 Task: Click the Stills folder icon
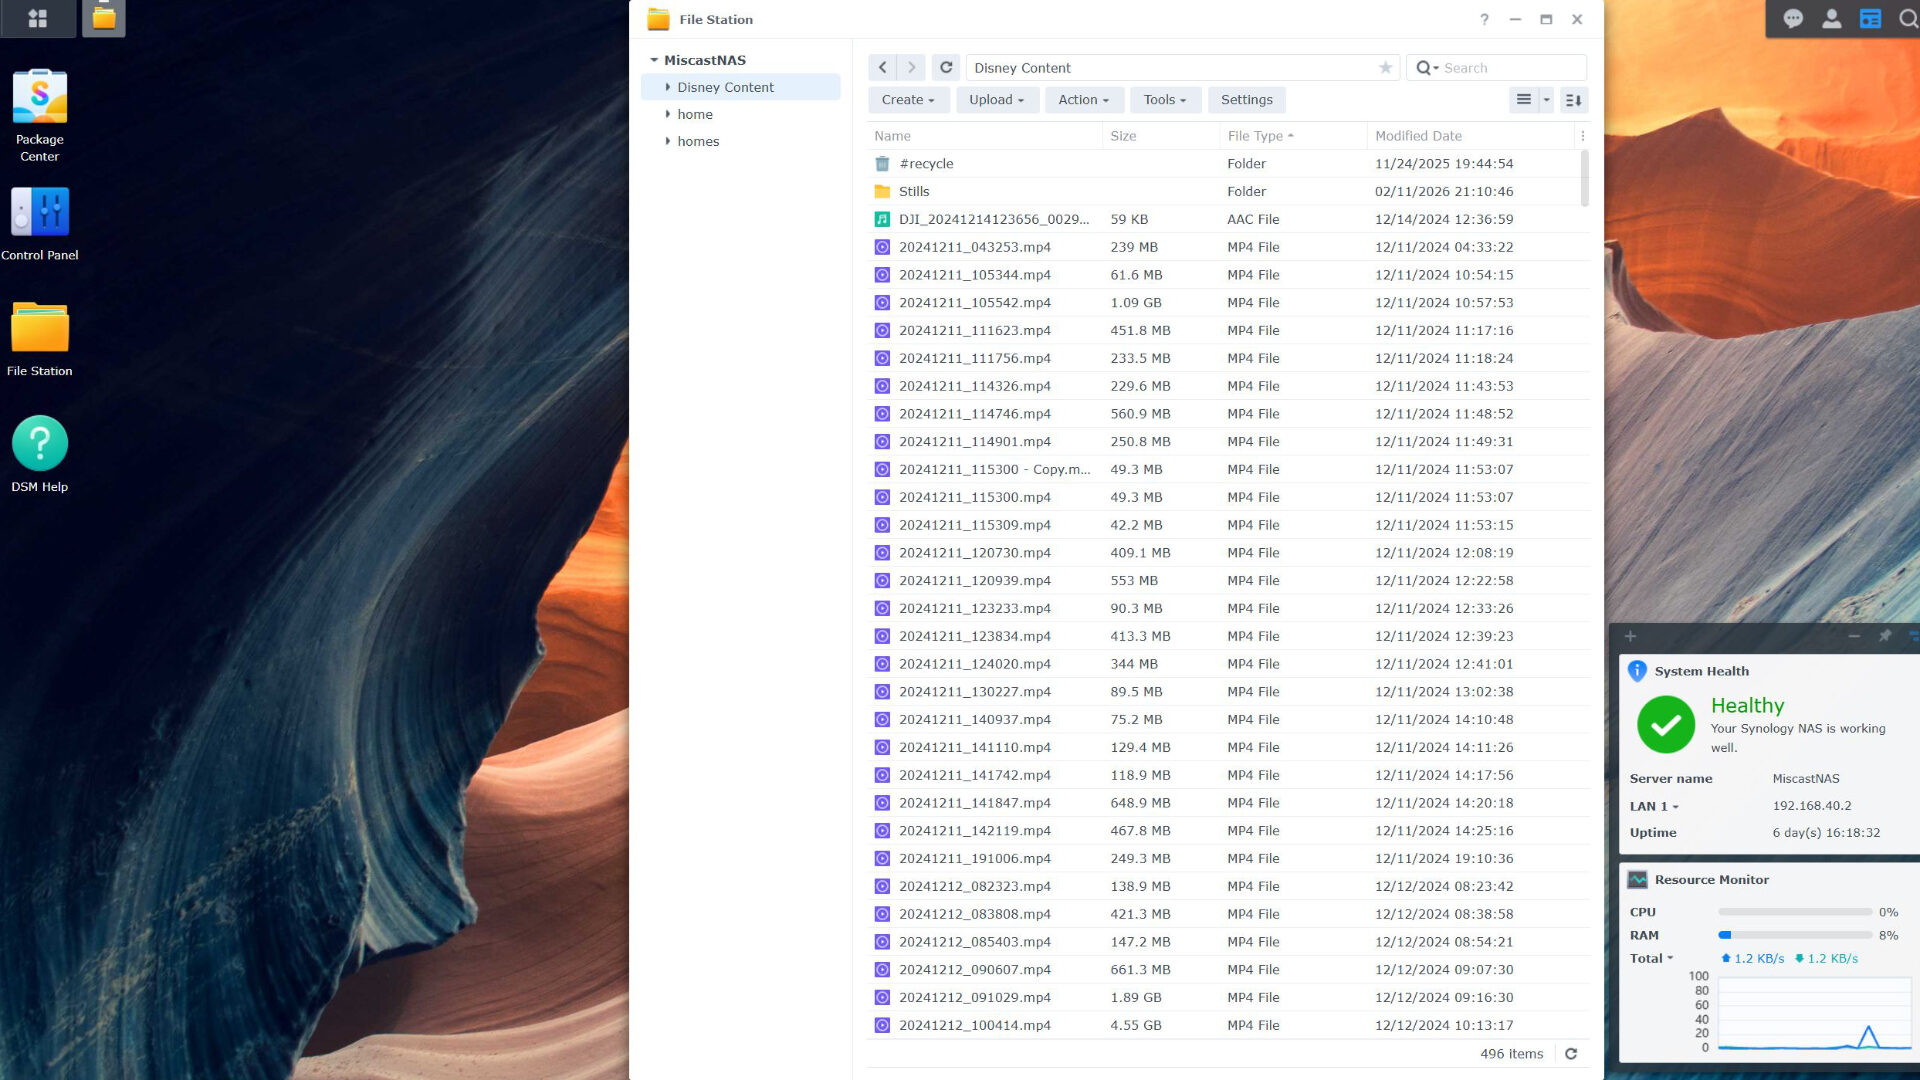tap(882, 192)
